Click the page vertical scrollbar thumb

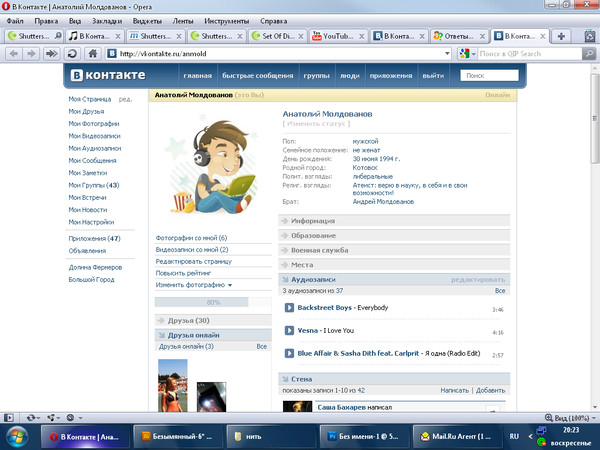[595, 119]
